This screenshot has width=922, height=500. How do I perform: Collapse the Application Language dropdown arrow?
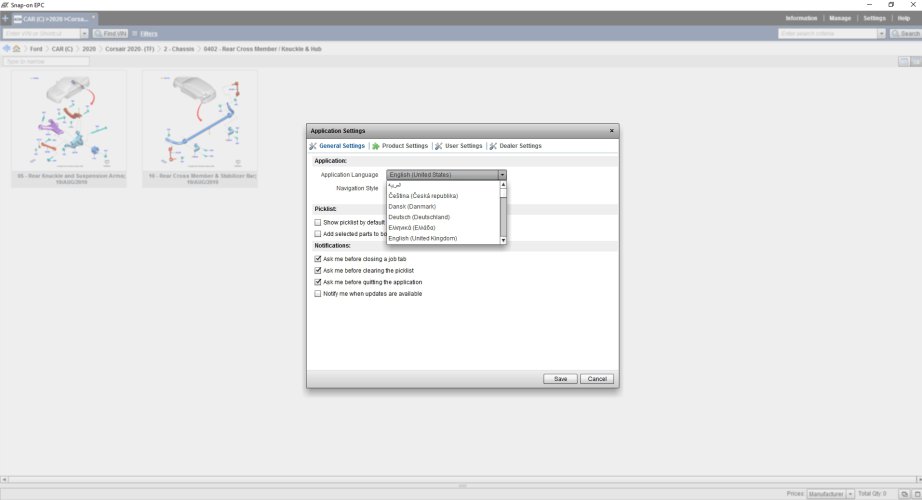click(502, 175)
